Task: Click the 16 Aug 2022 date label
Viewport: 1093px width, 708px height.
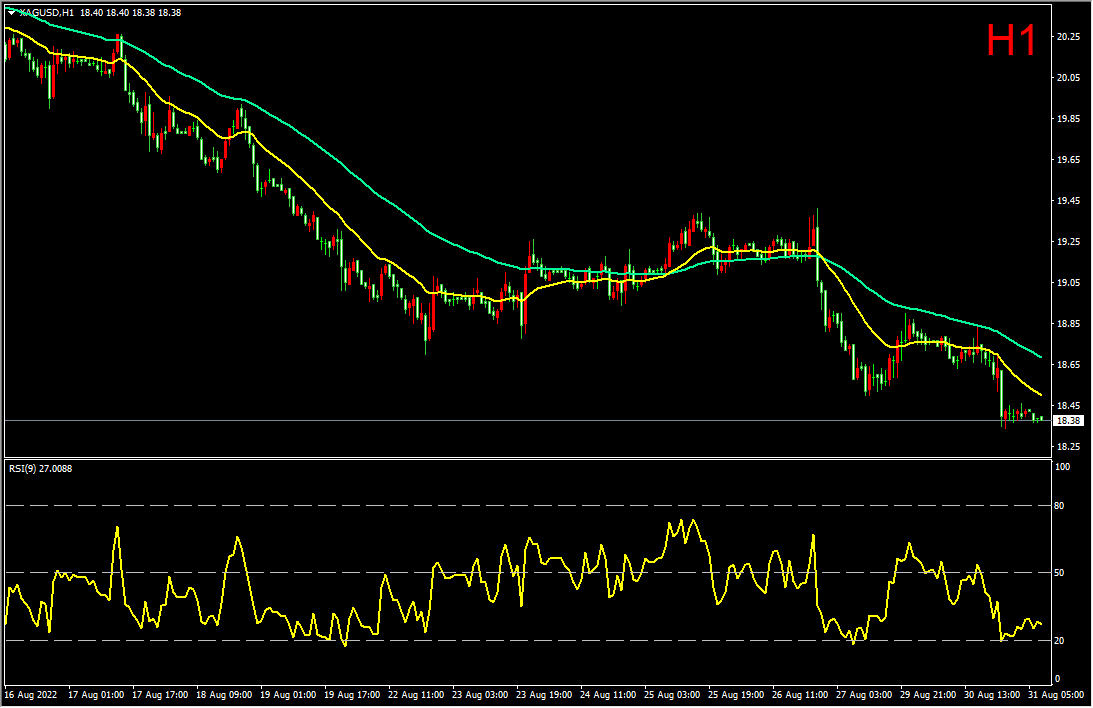Action: tap(31, 695)
